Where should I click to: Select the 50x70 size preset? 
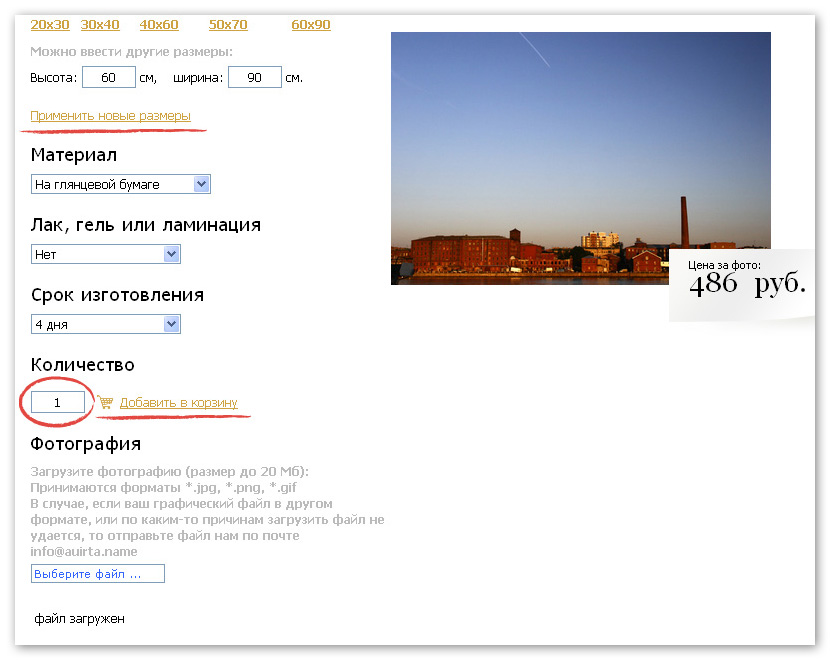click(228, 25)
